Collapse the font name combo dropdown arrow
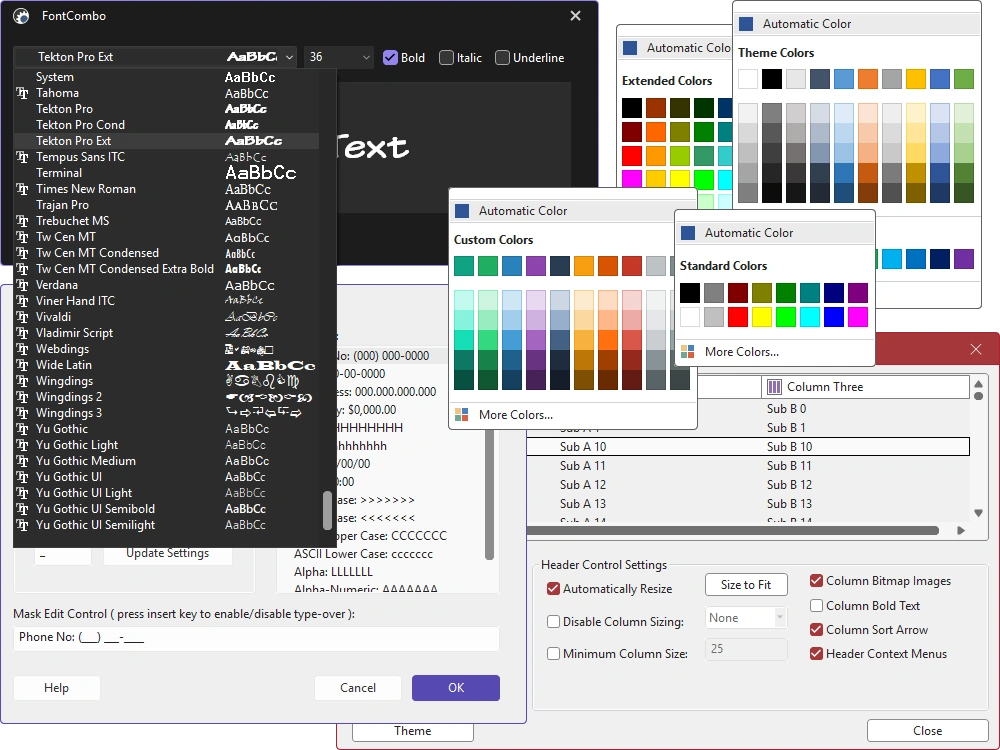The width and height of the screenshot is (1000, 750). 289,57
